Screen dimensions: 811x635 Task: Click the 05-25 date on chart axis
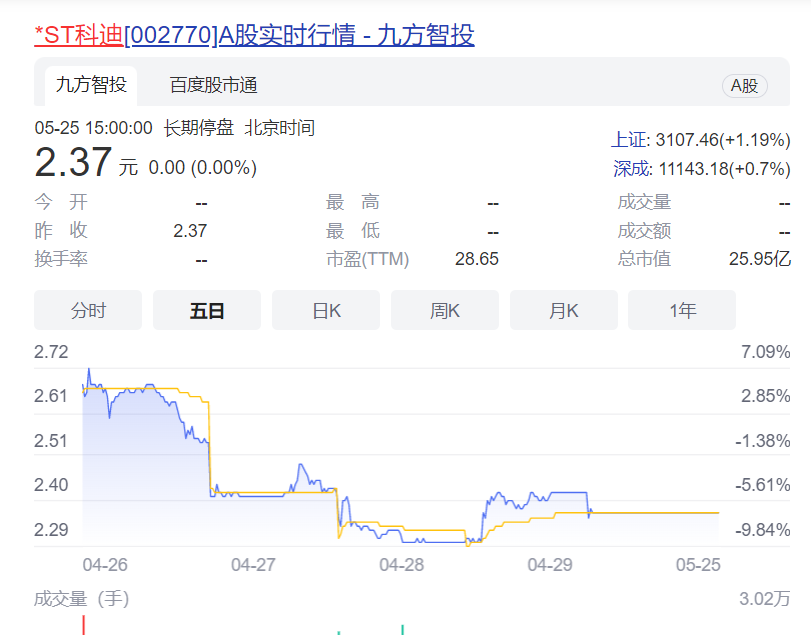coord(697,565)
